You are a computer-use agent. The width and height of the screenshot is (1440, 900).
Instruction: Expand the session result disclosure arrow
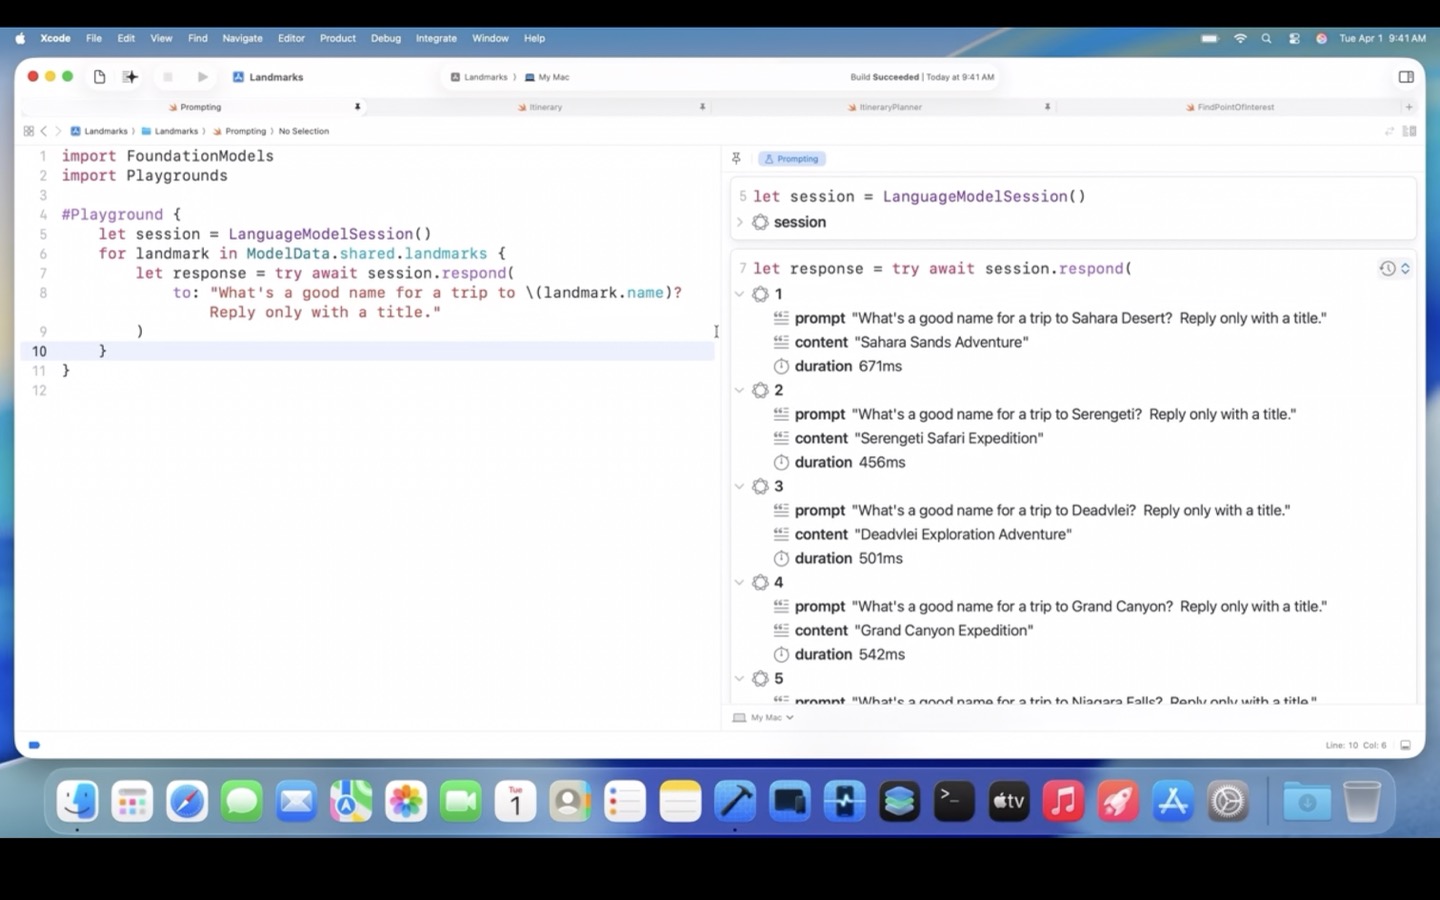740,222
